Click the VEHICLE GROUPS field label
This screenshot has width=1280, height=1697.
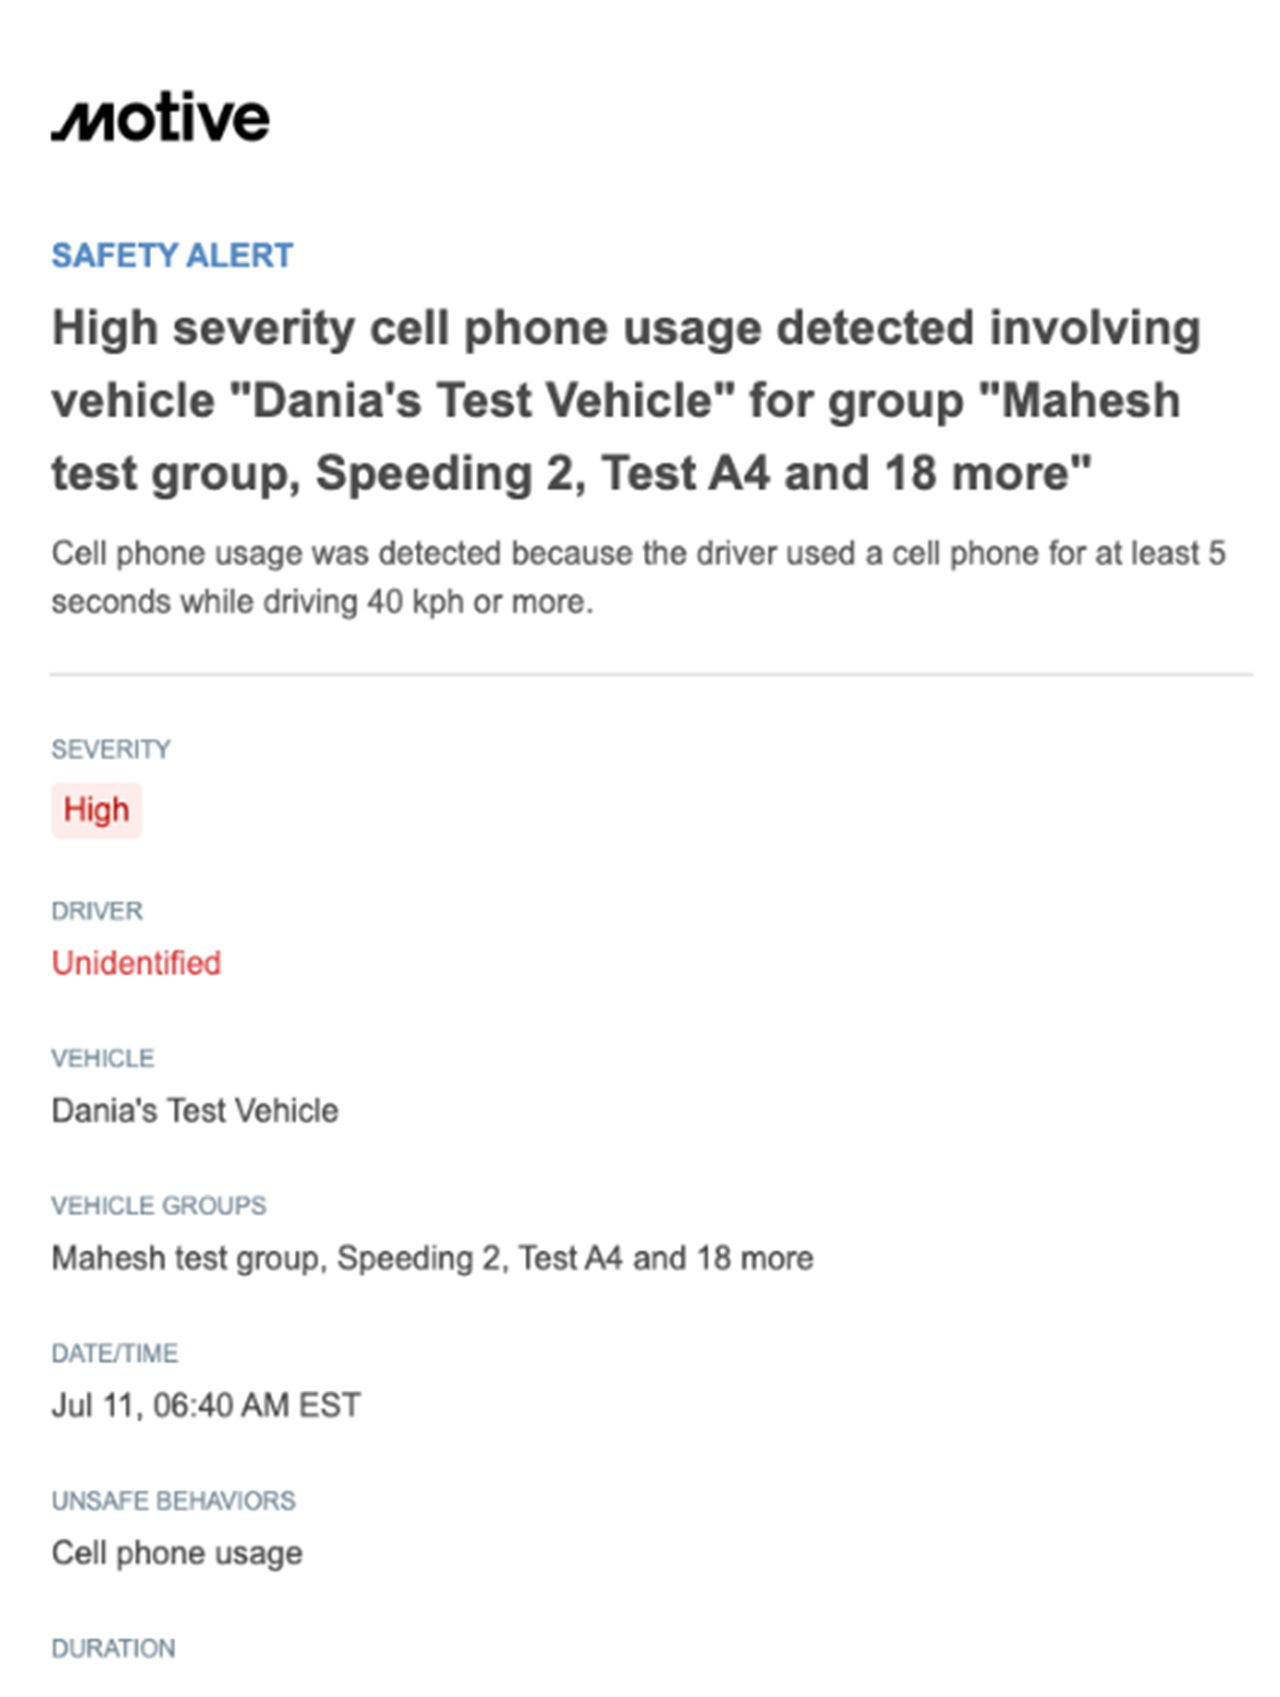pyautogui.click(x=159, y=1205)
